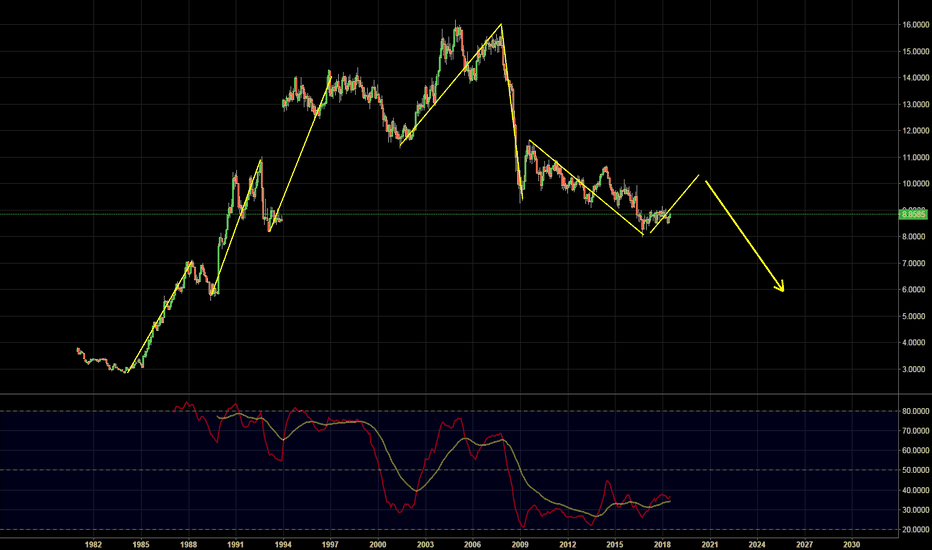Click the 14.0000 price scale label
This screenshot has height=550, width=932.
(915, 78)
